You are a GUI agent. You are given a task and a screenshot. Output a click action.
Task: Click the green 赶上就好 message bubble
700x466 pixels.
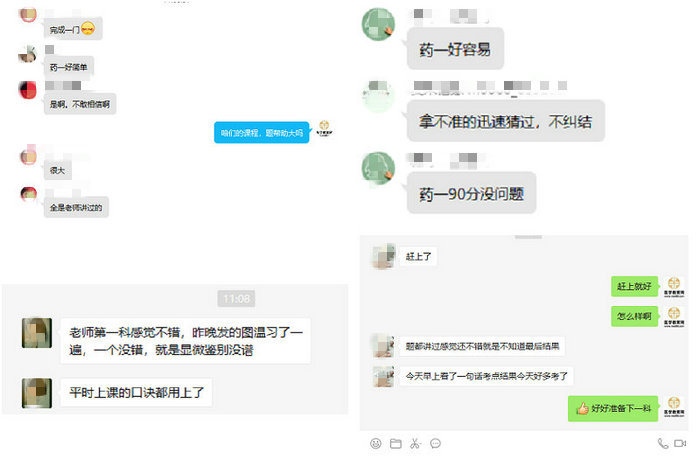[x=634, y=286]
